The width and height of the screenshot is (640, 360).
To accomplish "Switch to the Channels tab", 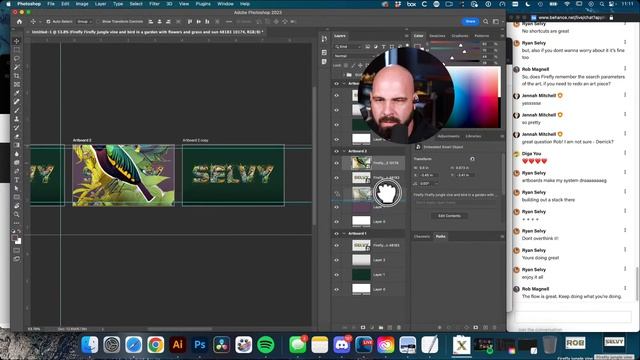I will tap(422, 236).
